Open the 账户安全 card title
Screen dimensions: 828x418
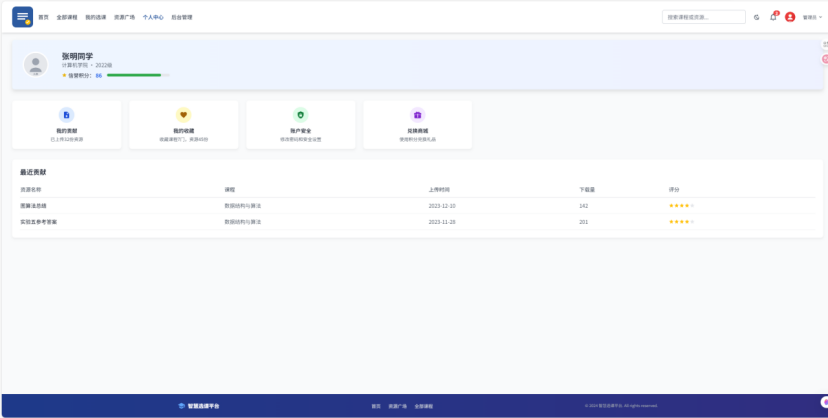tap(300, 131)
